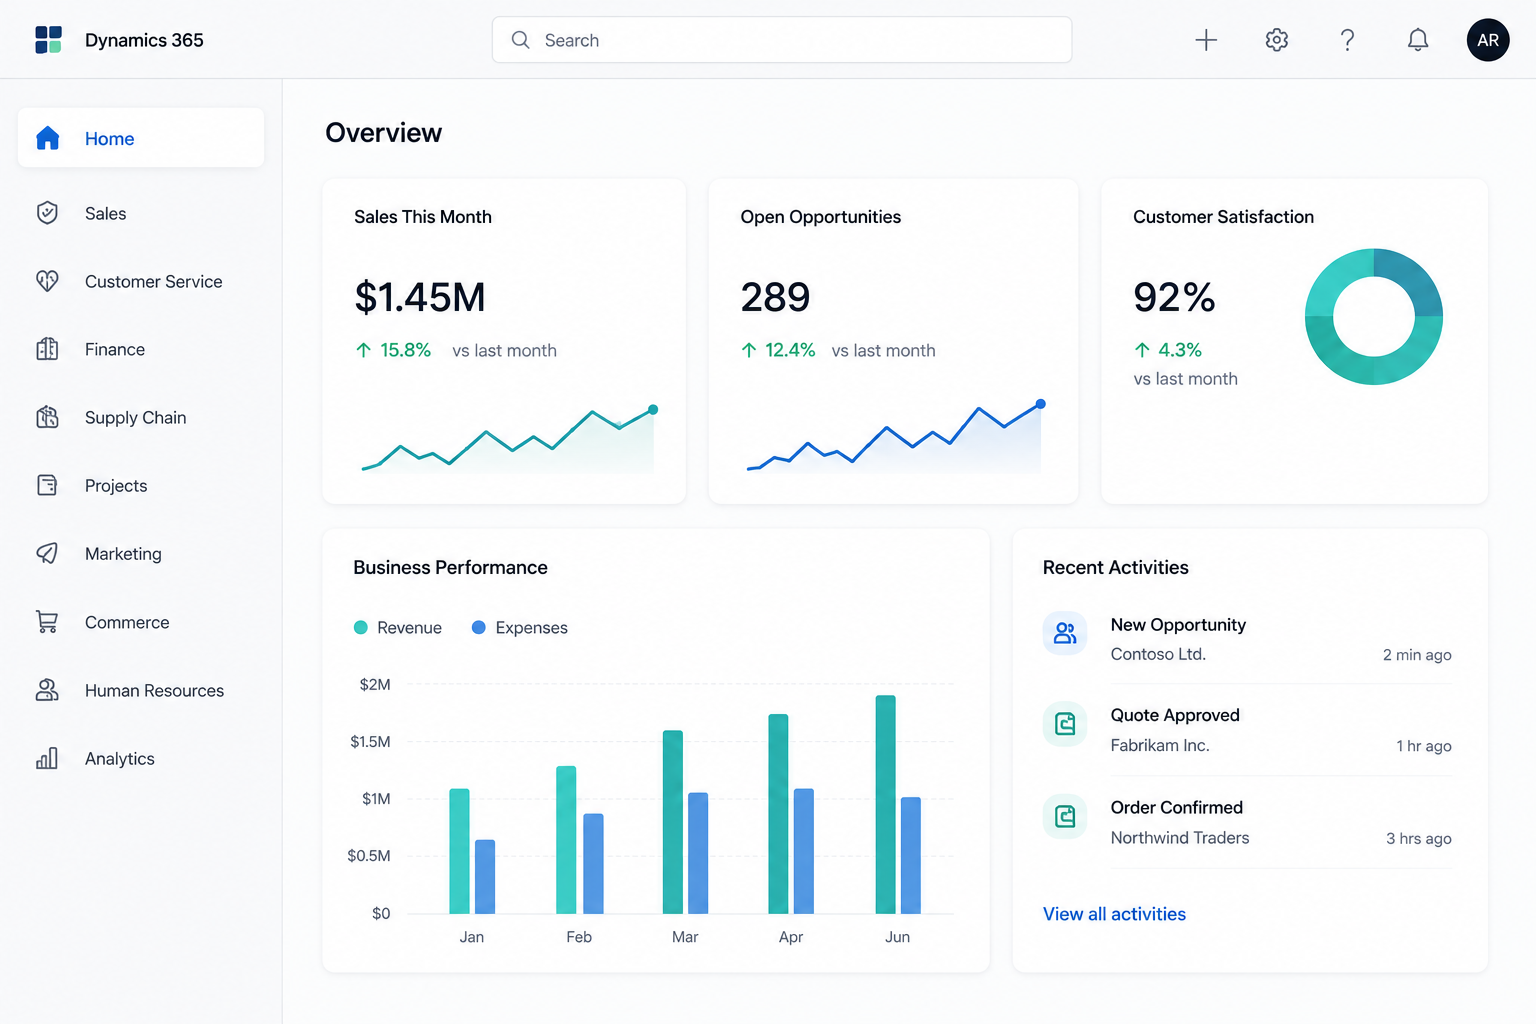
Task: Click the Customer Service heart icon
Action: pyautogui.click(x=47, y=281)
